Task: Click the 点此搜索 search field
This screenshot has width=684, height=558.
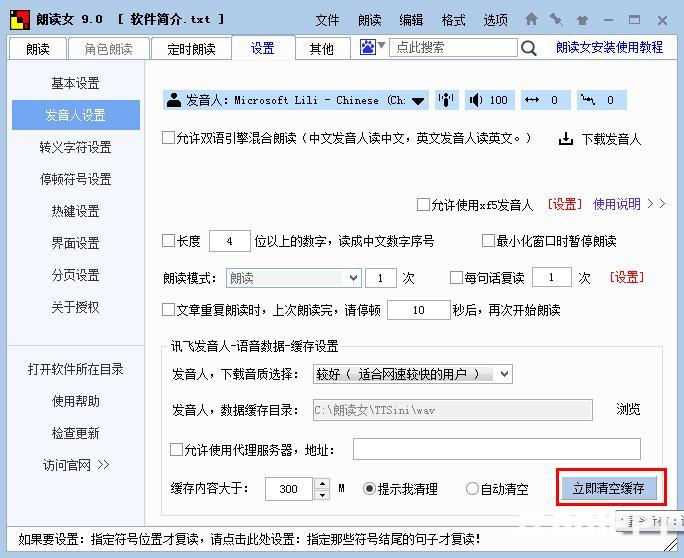Action: click(453, 47)
